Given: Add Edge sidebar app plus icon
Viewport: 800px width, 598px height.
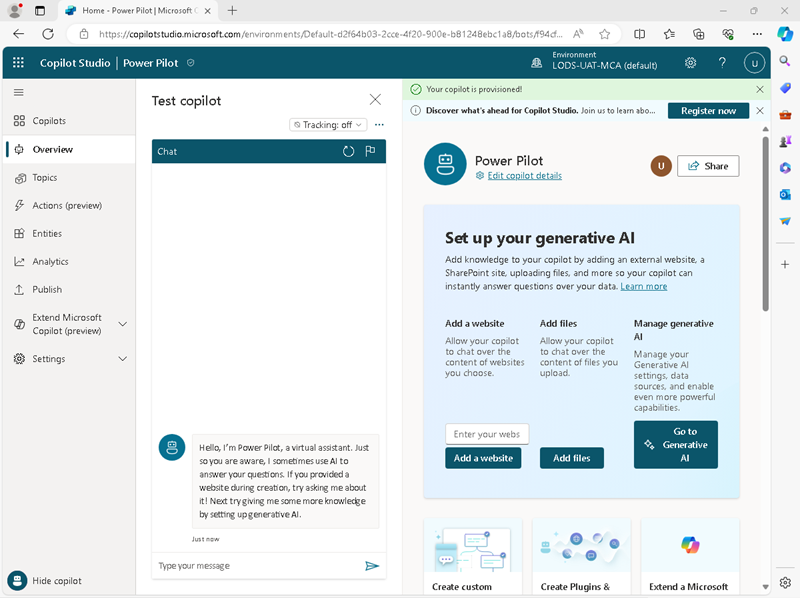Looking at the screenshot, I should [785, 264].
